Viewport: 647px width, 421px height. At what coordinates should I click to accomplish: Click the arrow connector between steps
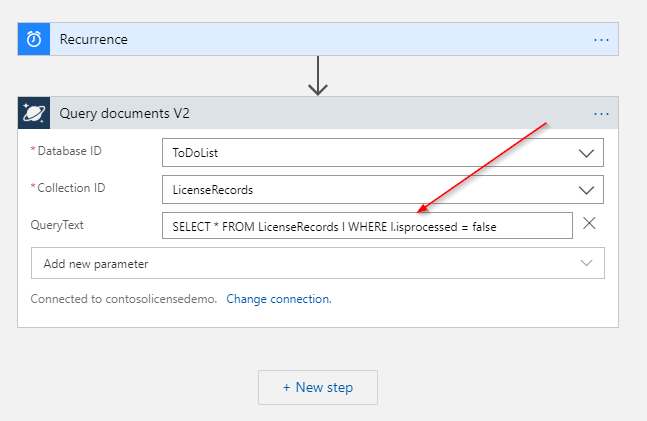click(x=318, y=76)
